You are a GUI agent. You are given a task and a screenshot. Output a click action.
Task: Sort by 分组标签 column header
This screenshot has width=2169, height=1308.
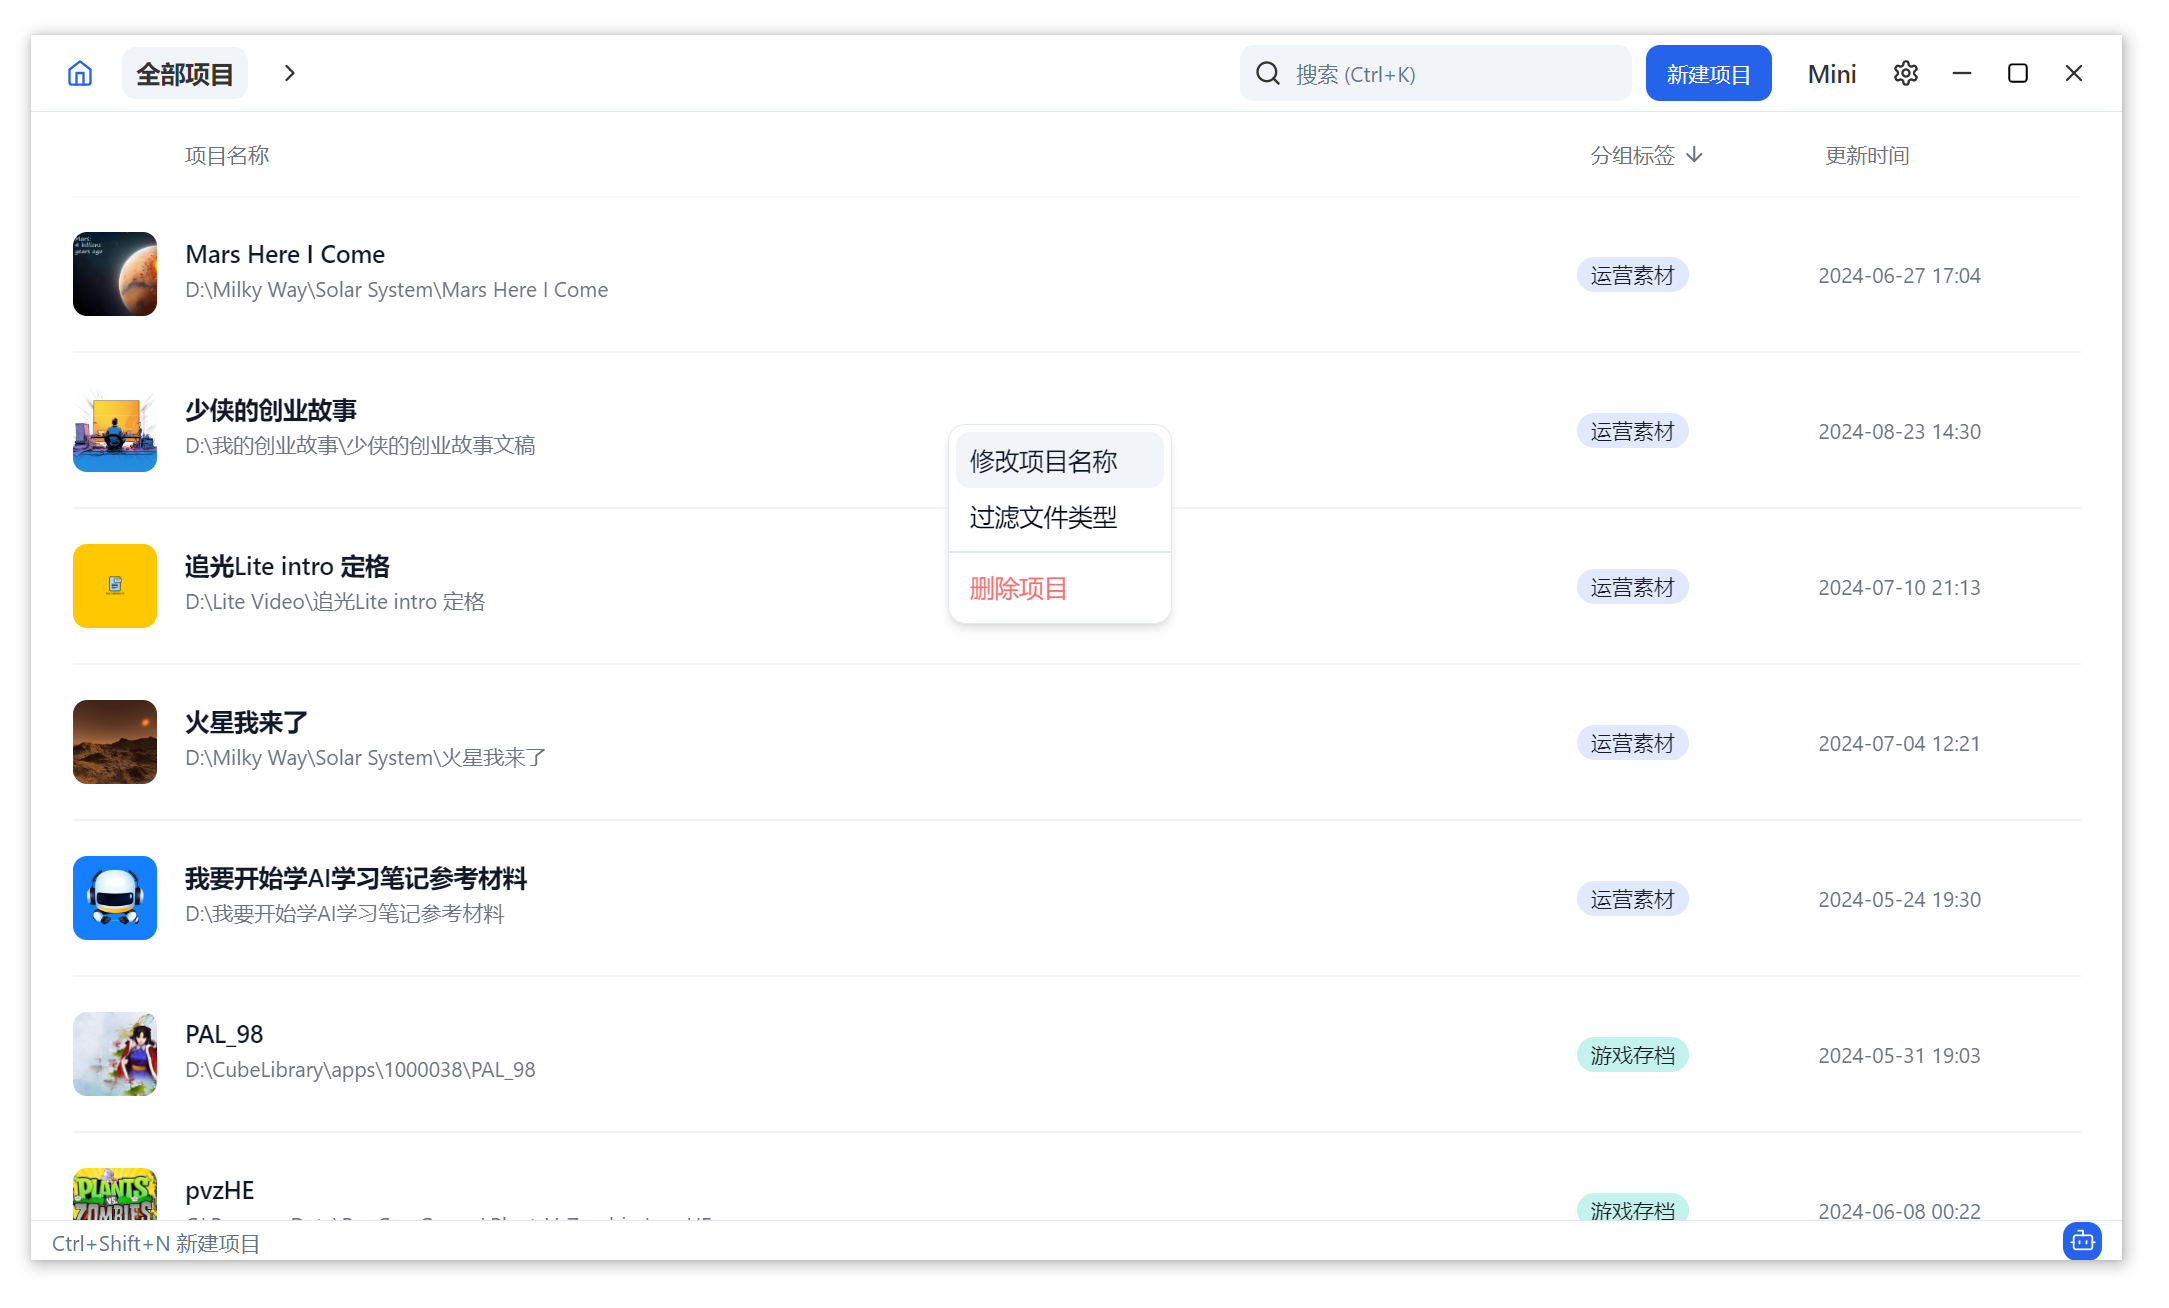click(x=1646, y=155)
